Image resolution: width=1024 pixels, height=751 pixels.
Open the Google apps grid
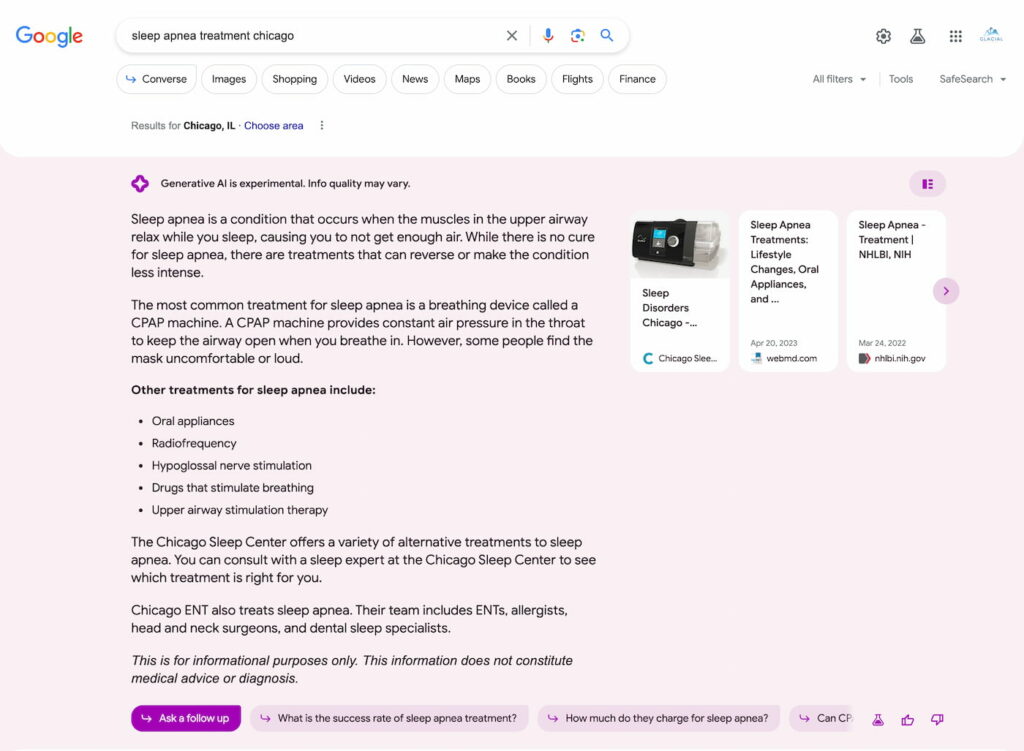click(955, 37)
